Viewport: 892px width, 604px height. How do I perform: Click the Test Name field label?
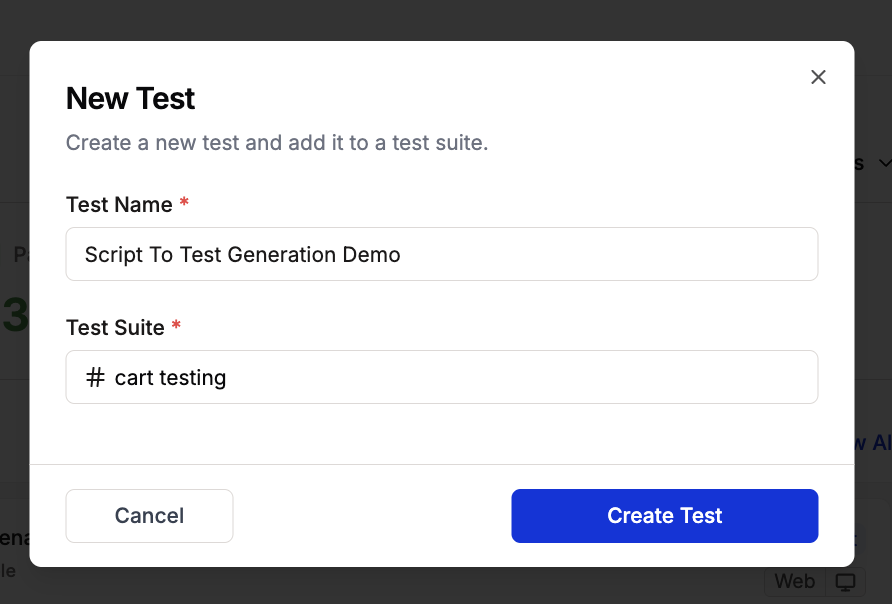pyautogui.click(x=119, y=204)
